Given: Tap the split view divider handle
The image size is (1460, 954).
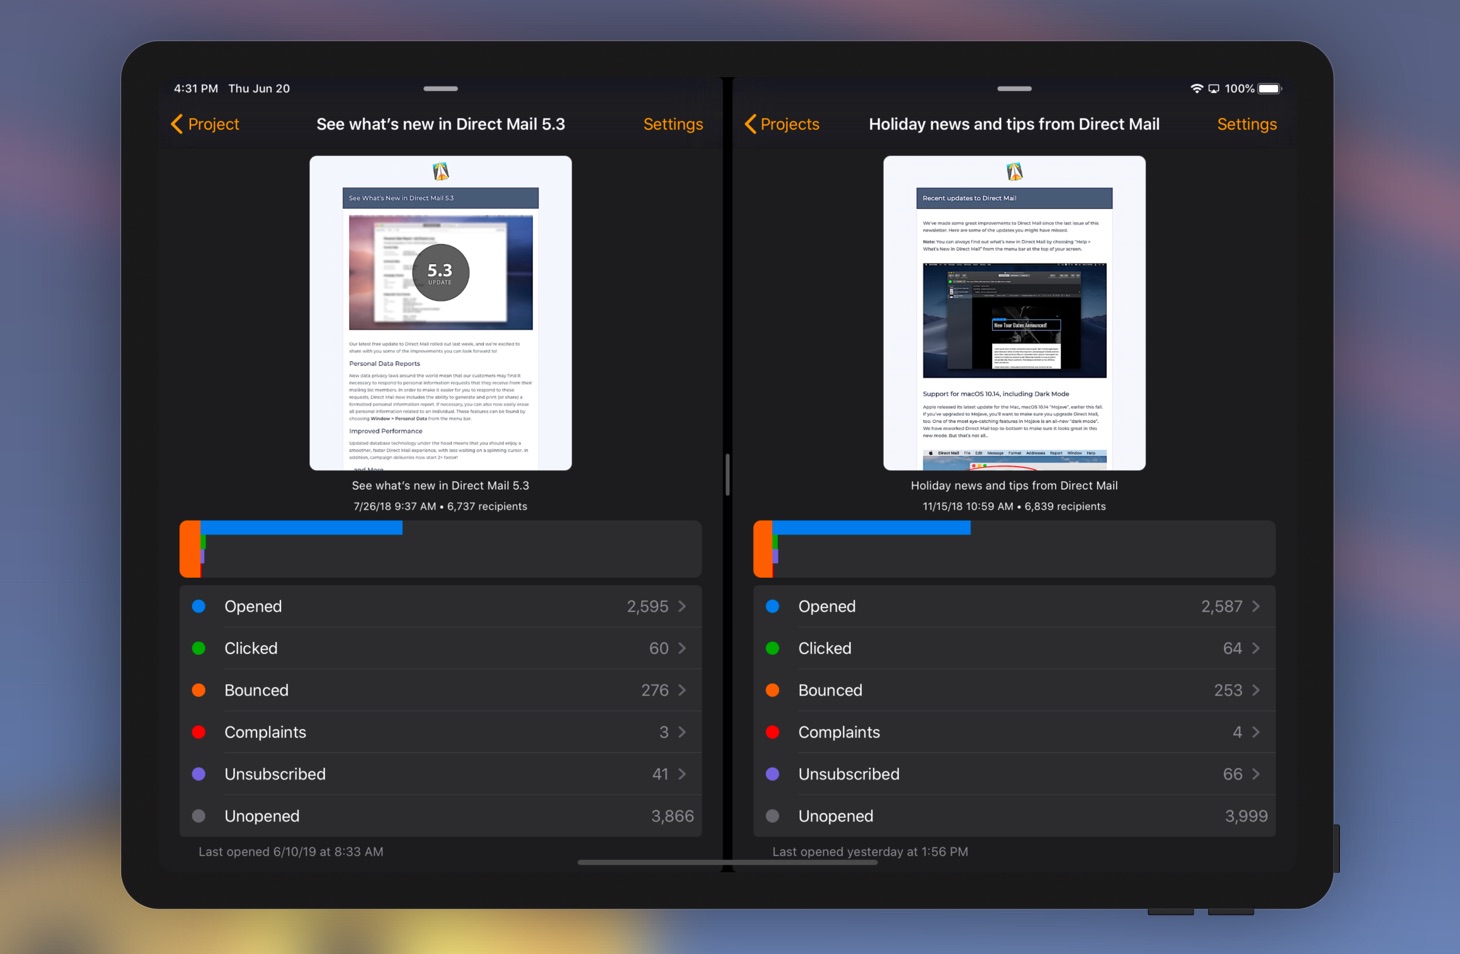Looking at the screenshot, I should [727, 475].
